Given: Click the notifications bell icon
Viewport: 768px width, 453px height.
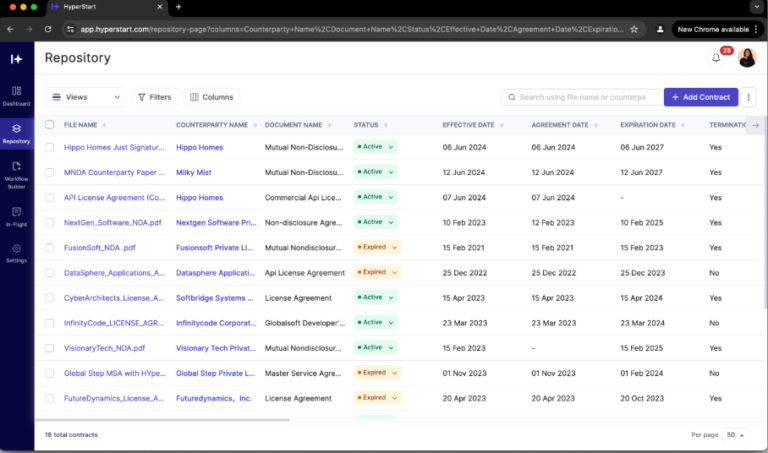Looking at the screenshot, I should 716,58.
